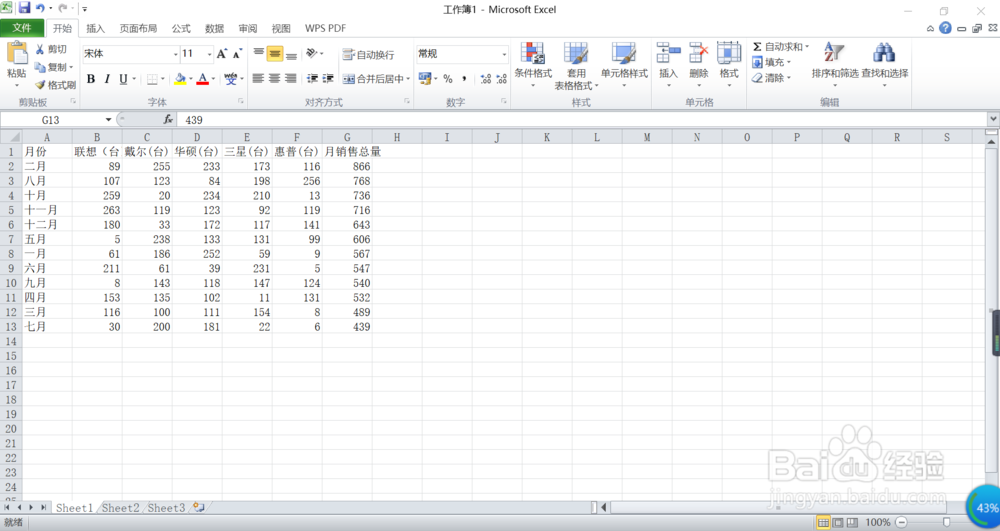Image resolution: width=1000 pixels, height=531 pixels.
Task: Click the phonetic guide (文) icon
Action: [230, 79]
